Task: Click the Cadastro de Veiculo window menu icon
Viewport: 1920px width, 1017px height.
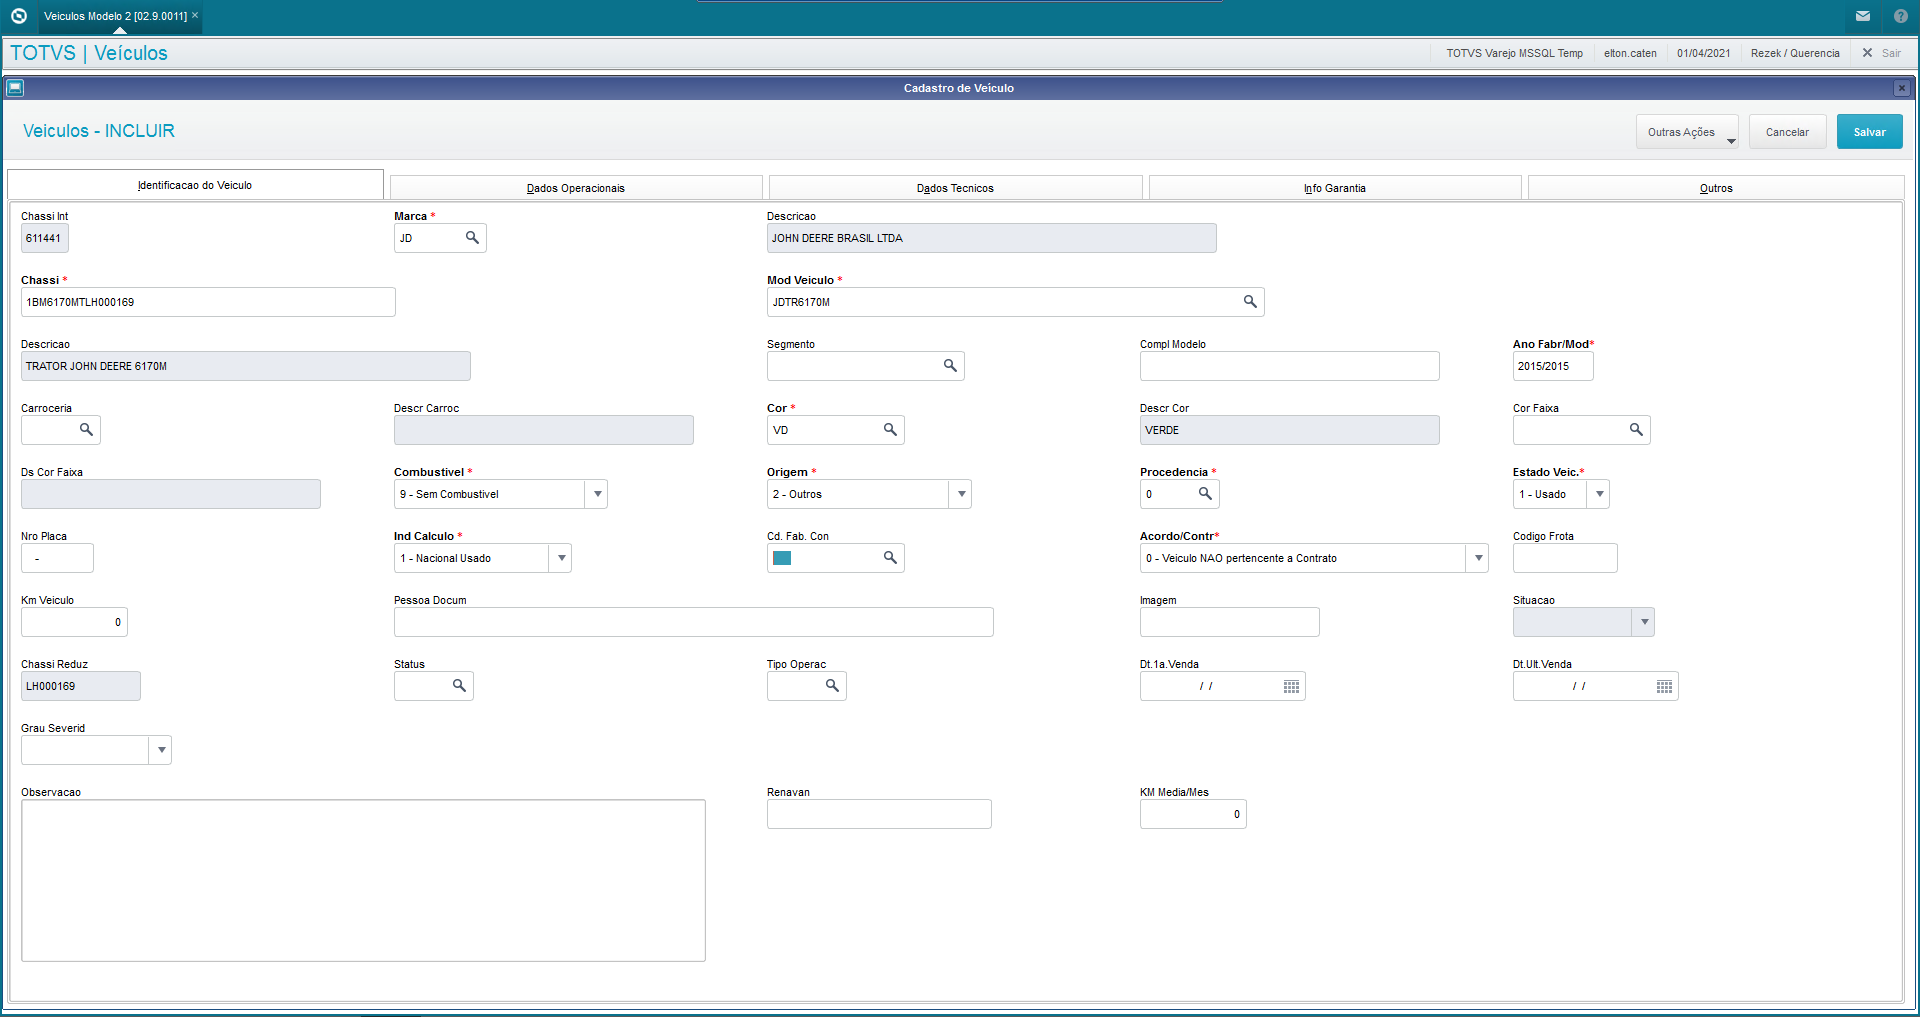Action: point(15,88)
